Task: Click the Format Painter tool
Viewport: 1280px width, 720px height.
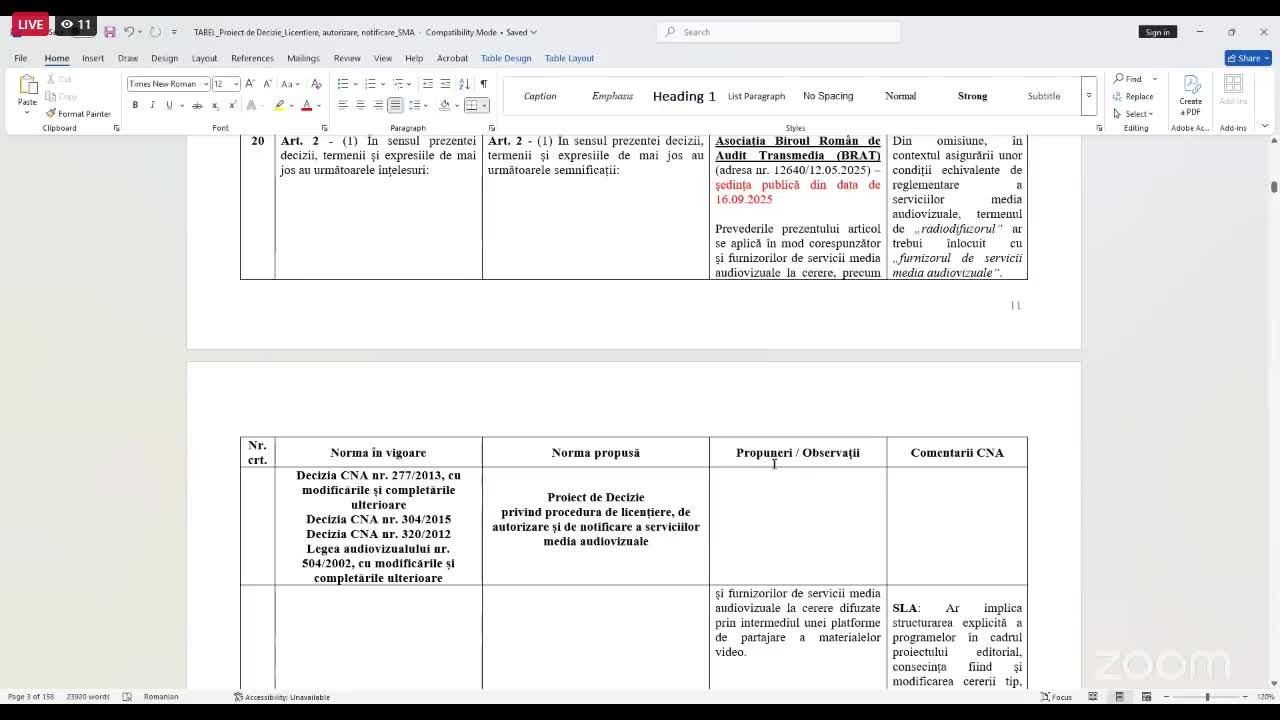Action: coord(78,113)
